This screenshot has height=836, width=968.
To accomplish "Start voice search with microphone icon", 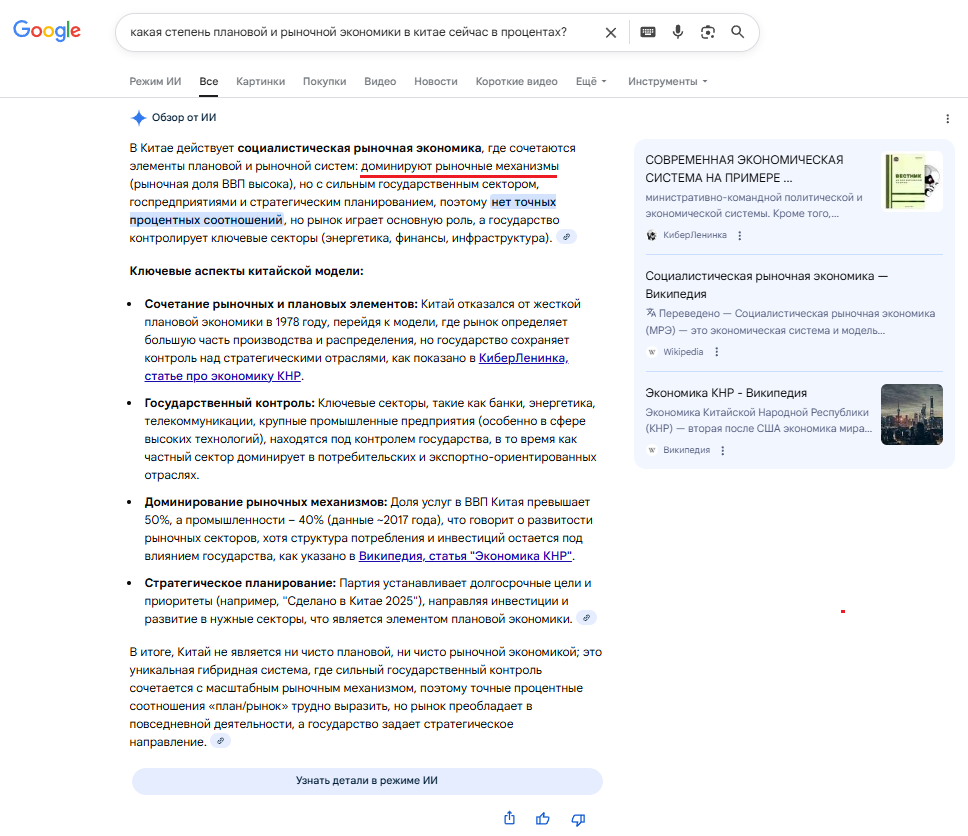I will pyautogui.click(x=678, y=32).
